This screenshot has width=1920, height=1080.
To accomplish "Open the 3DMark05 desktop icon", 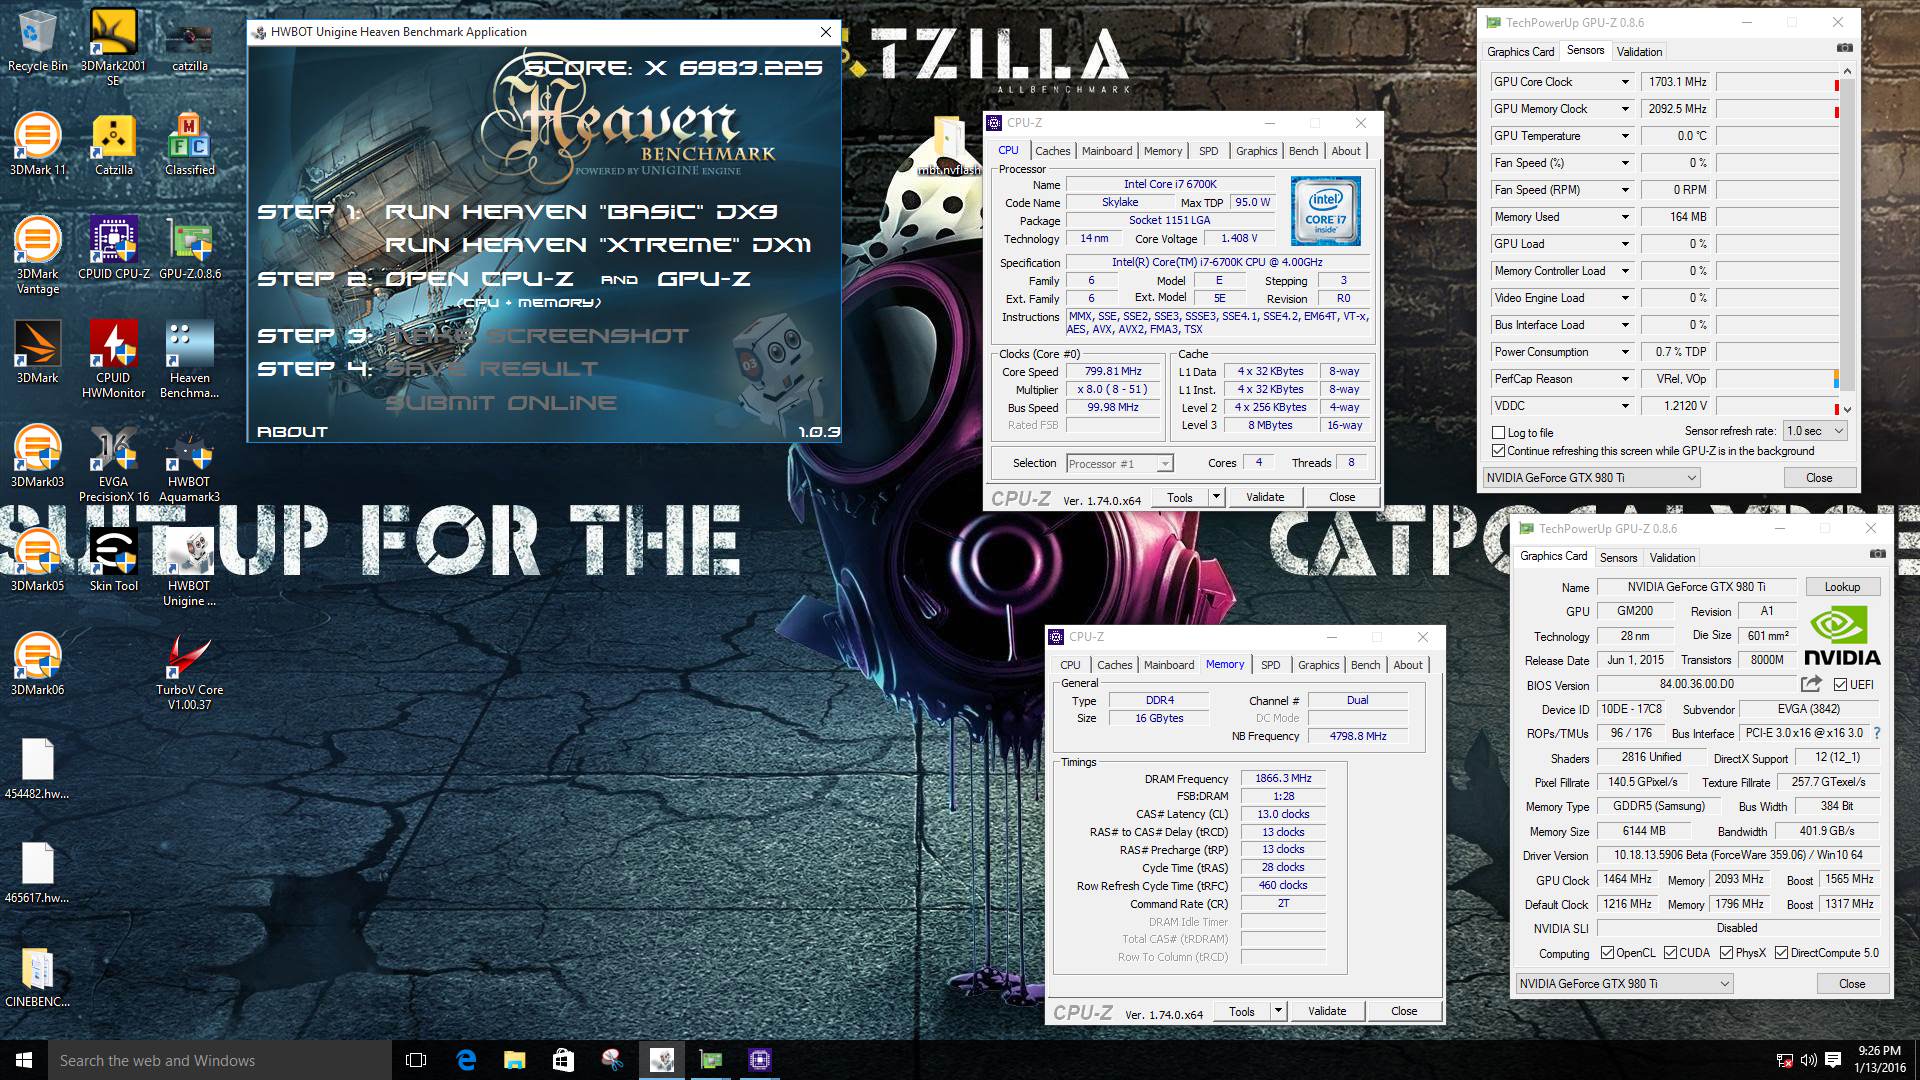I will (37, 562).
